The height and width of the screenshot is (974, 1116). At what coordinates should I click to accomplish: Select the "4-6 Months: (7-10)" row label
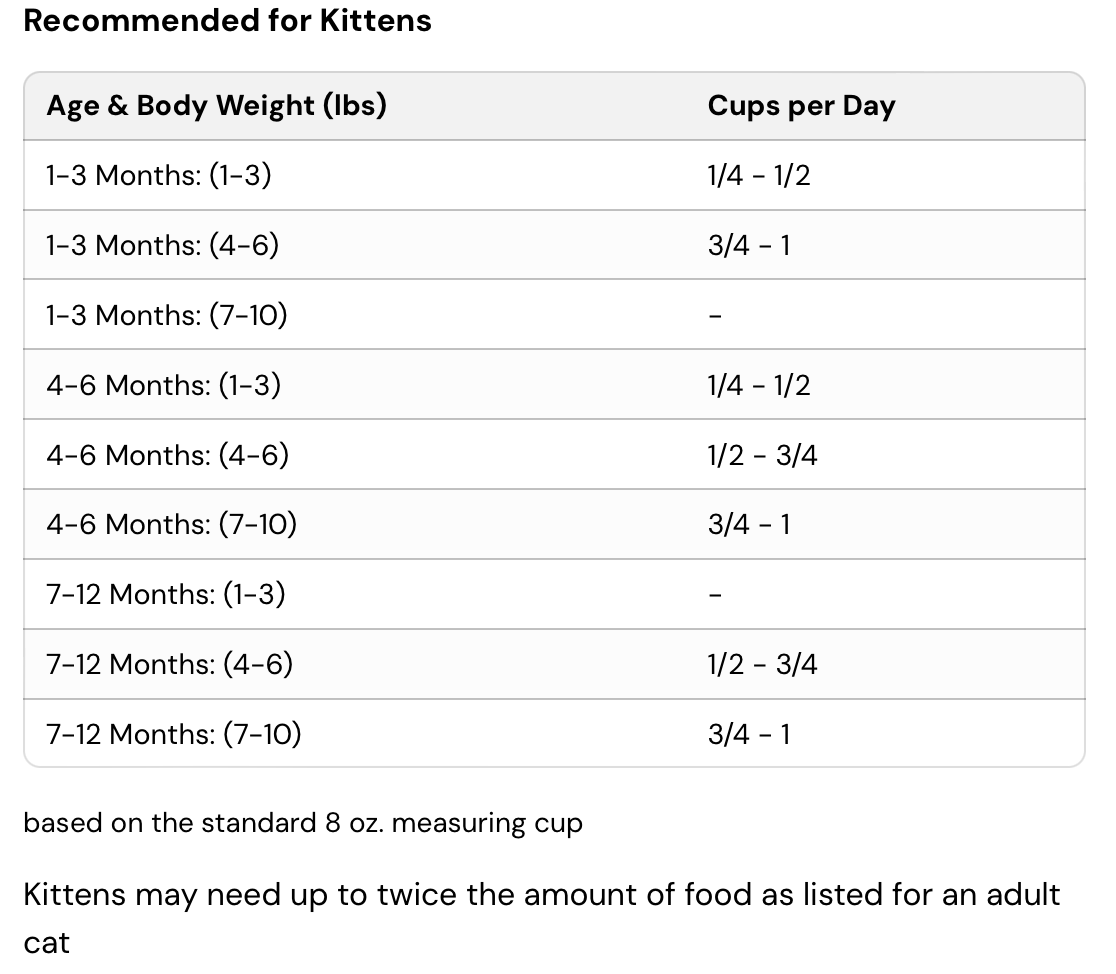171,524
